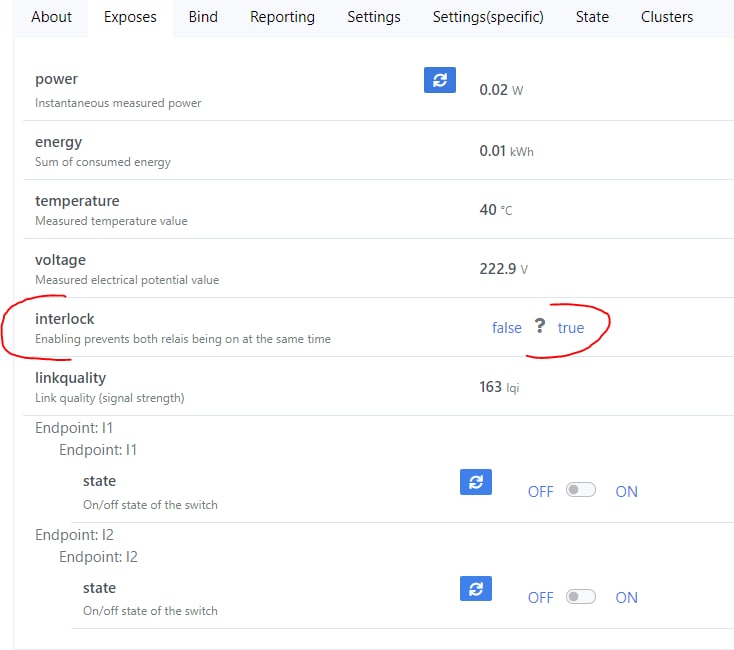
Task: Click the temperature label
Action: pyautogui.click(x=77, y=201)
